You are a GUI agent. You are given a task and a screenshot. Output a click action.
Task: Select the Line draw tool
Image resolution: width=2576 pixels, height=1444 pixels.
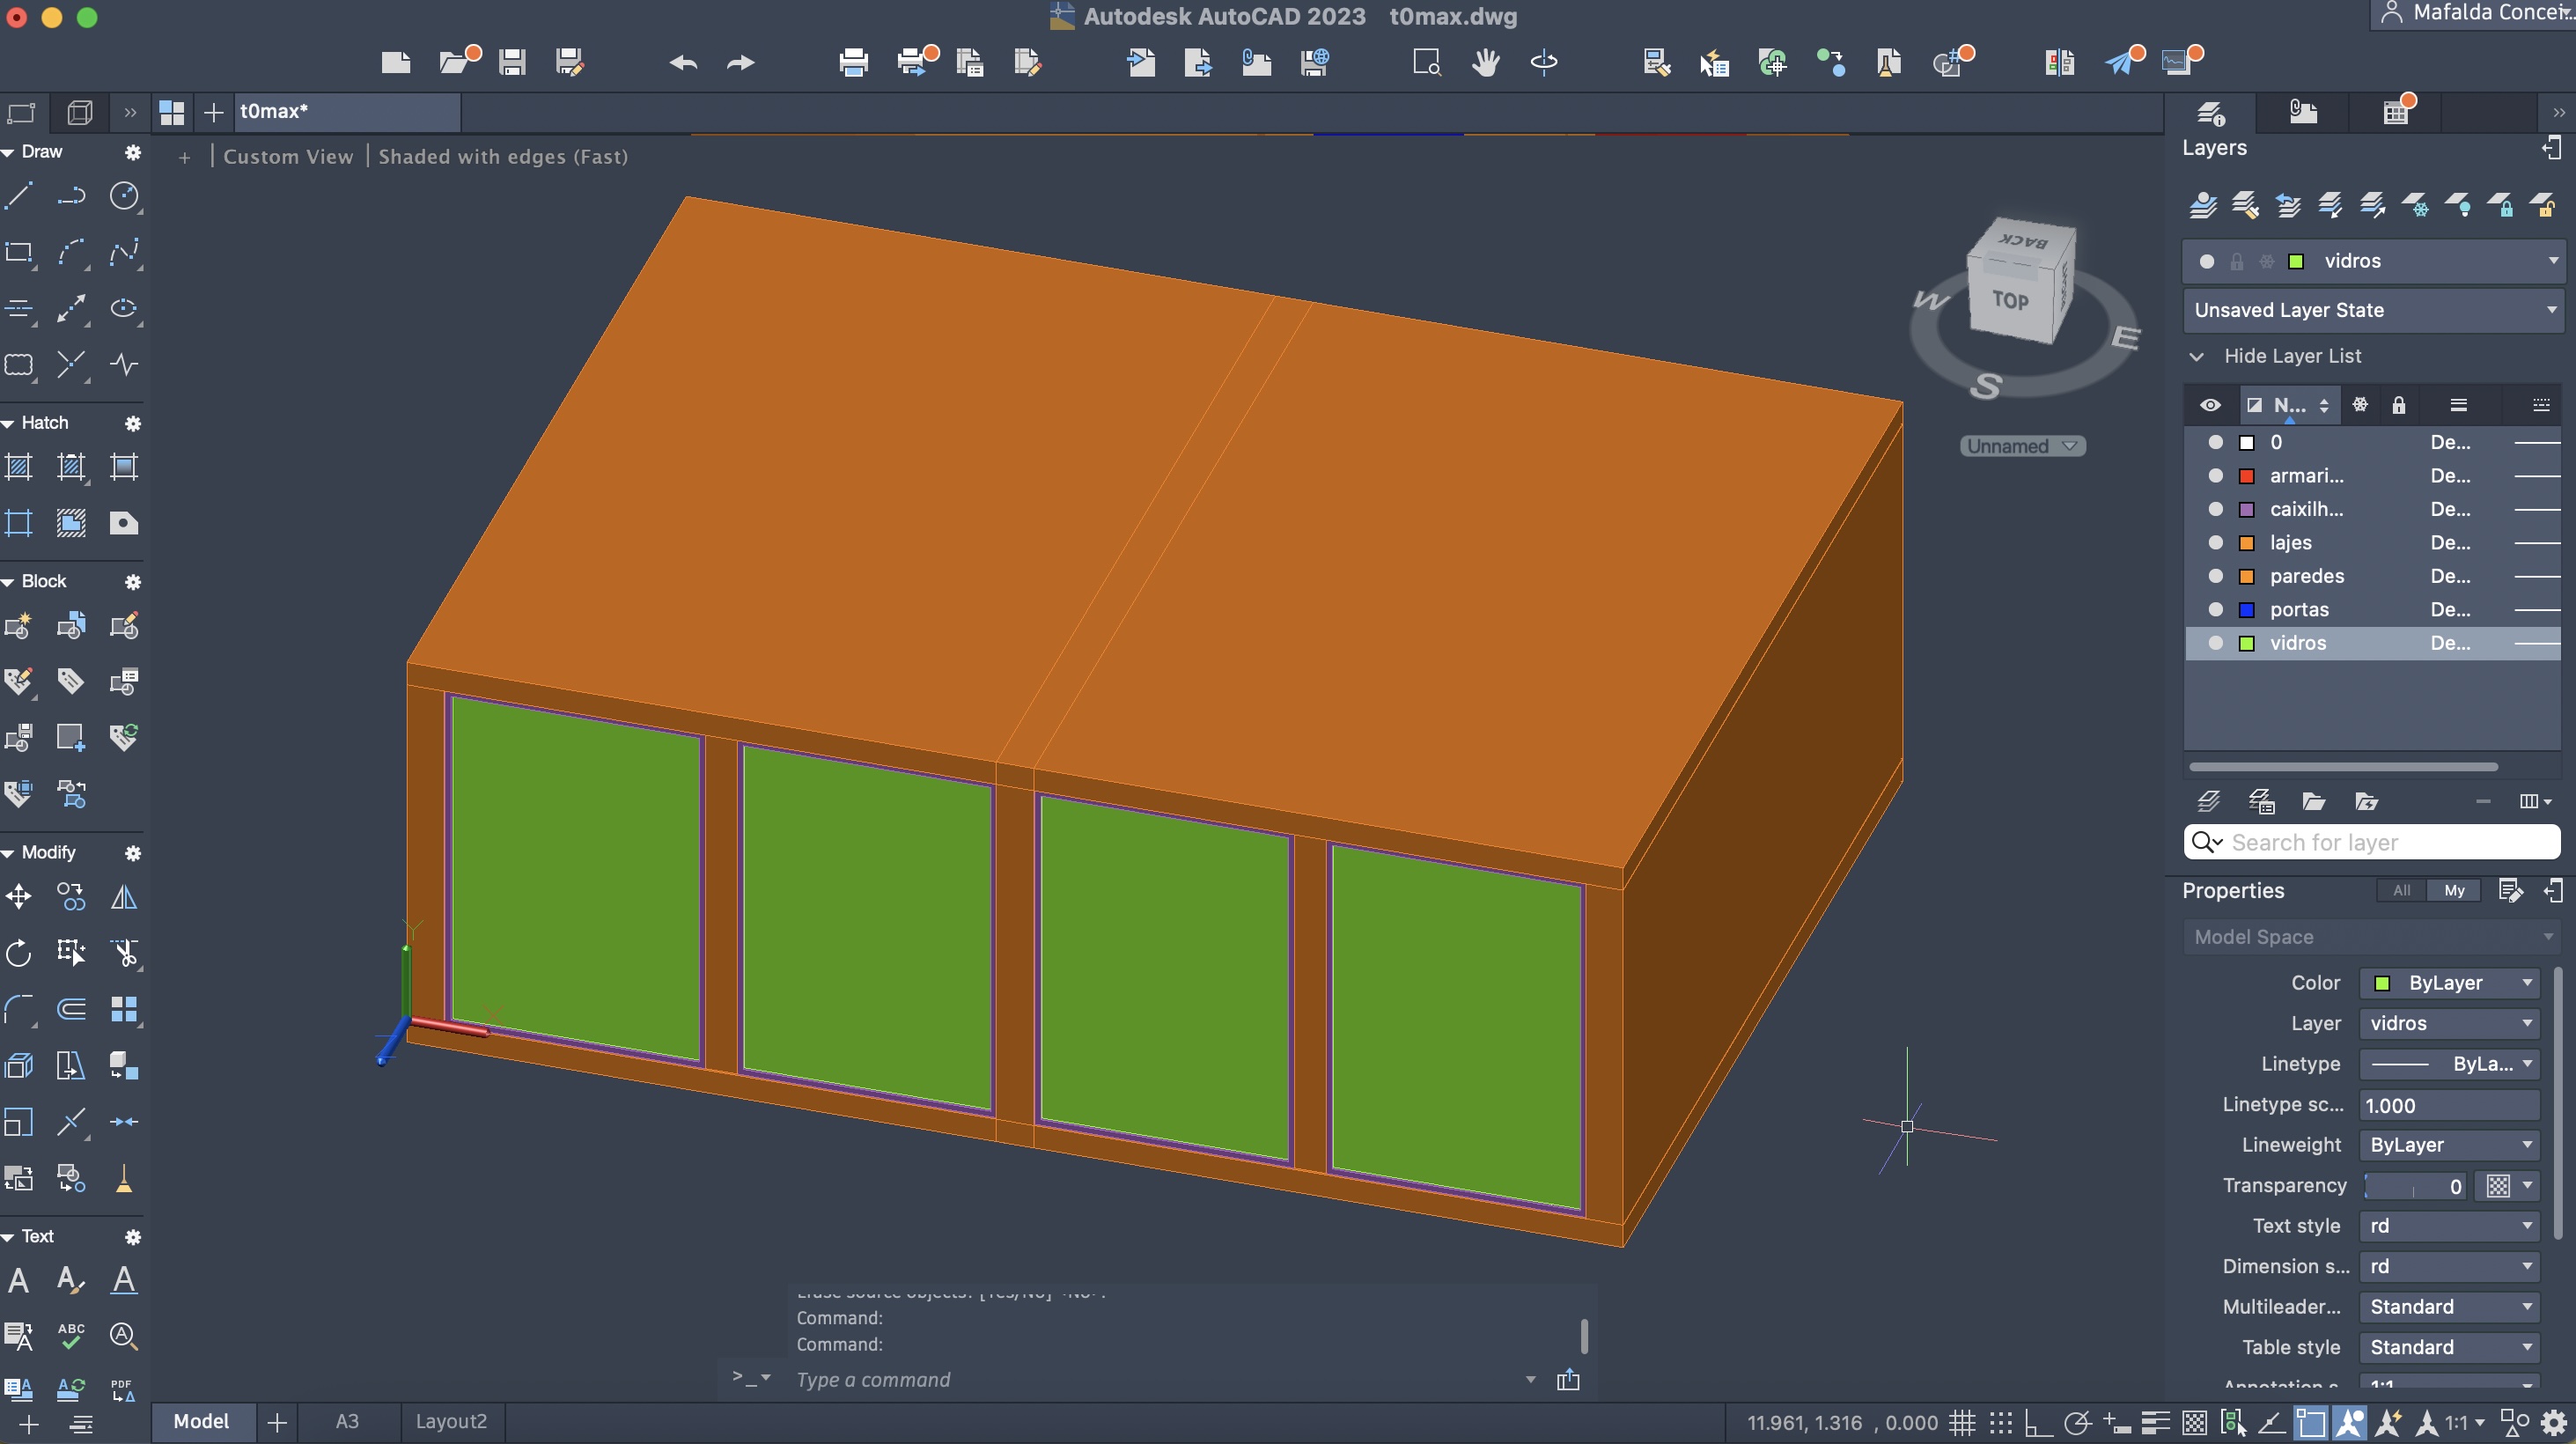coord(19,196)
